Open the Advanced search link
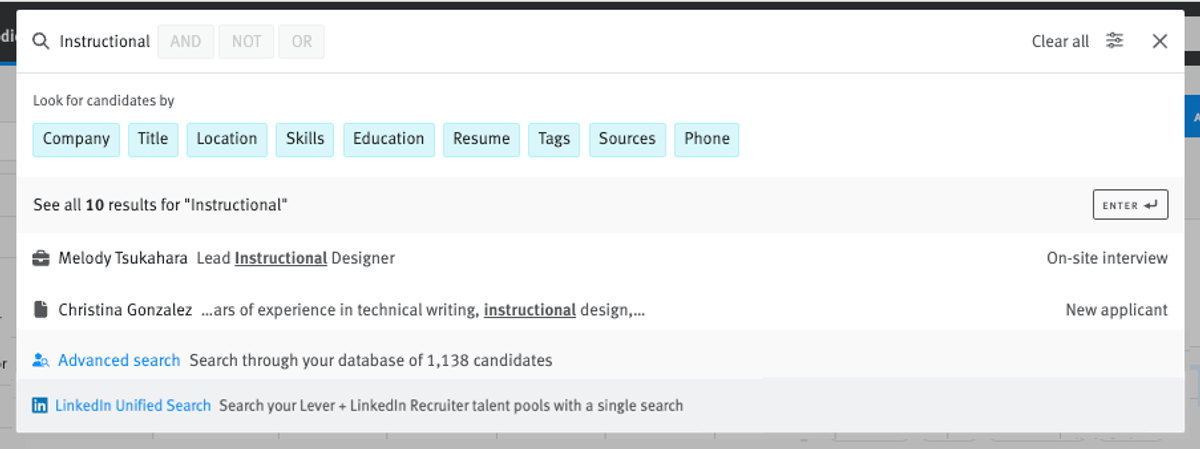Screen dimensions: 1200x449 point(119,360)
